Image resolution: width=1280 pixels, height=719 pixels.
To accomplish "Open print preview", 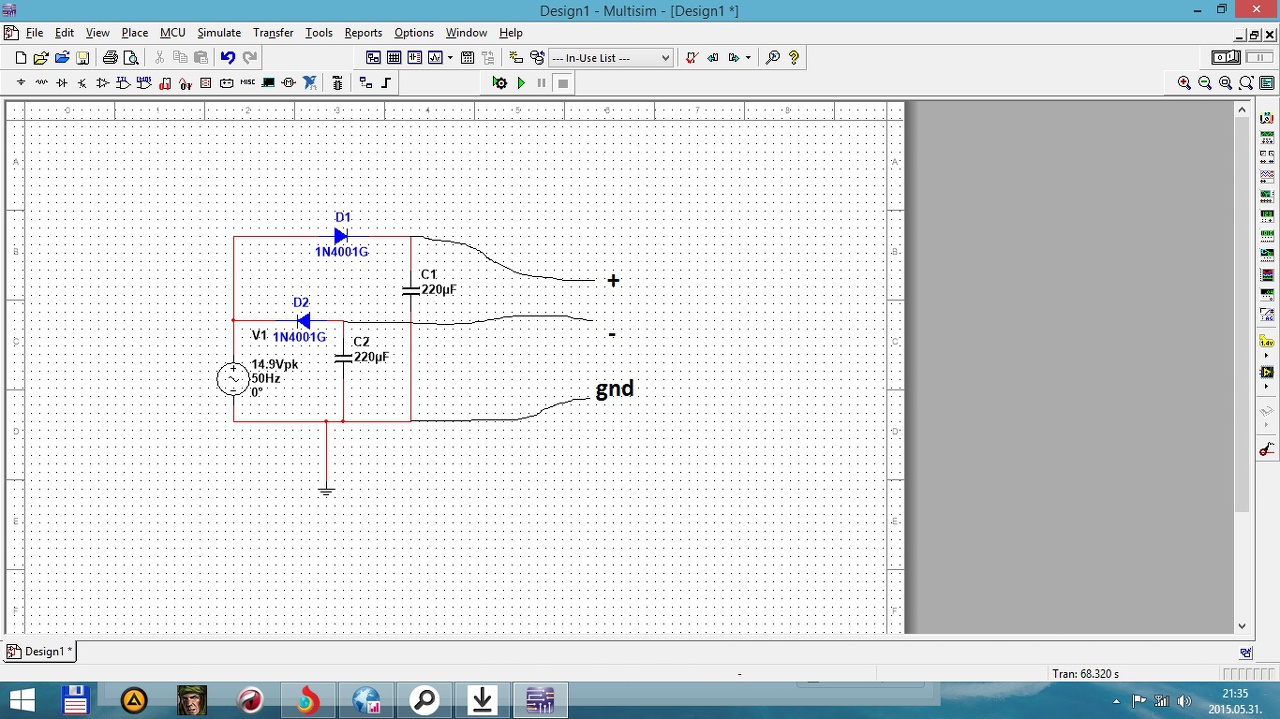I will click(131, 58).
